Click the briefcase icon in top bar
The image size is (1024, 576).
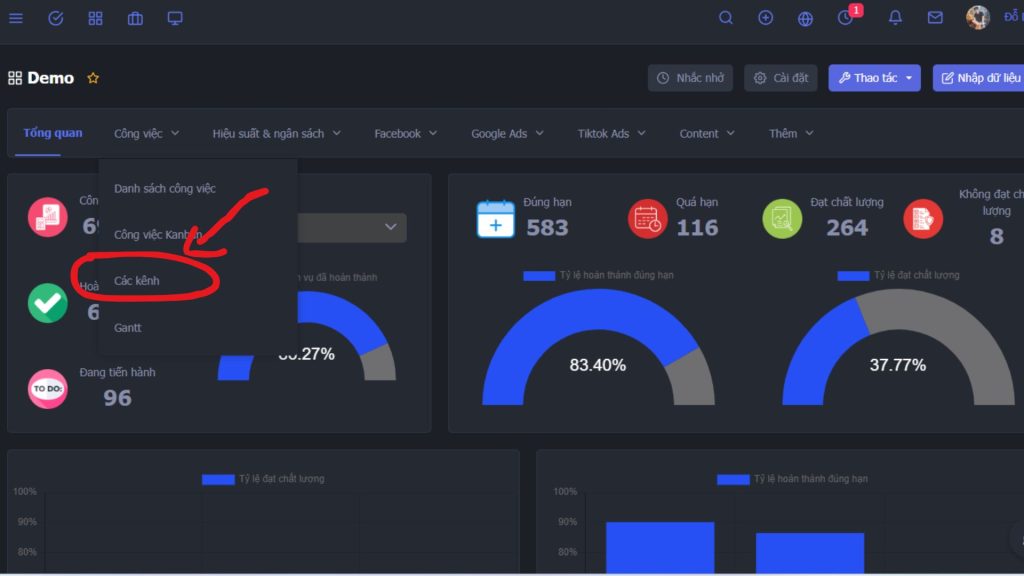click(x=135, y=18)
